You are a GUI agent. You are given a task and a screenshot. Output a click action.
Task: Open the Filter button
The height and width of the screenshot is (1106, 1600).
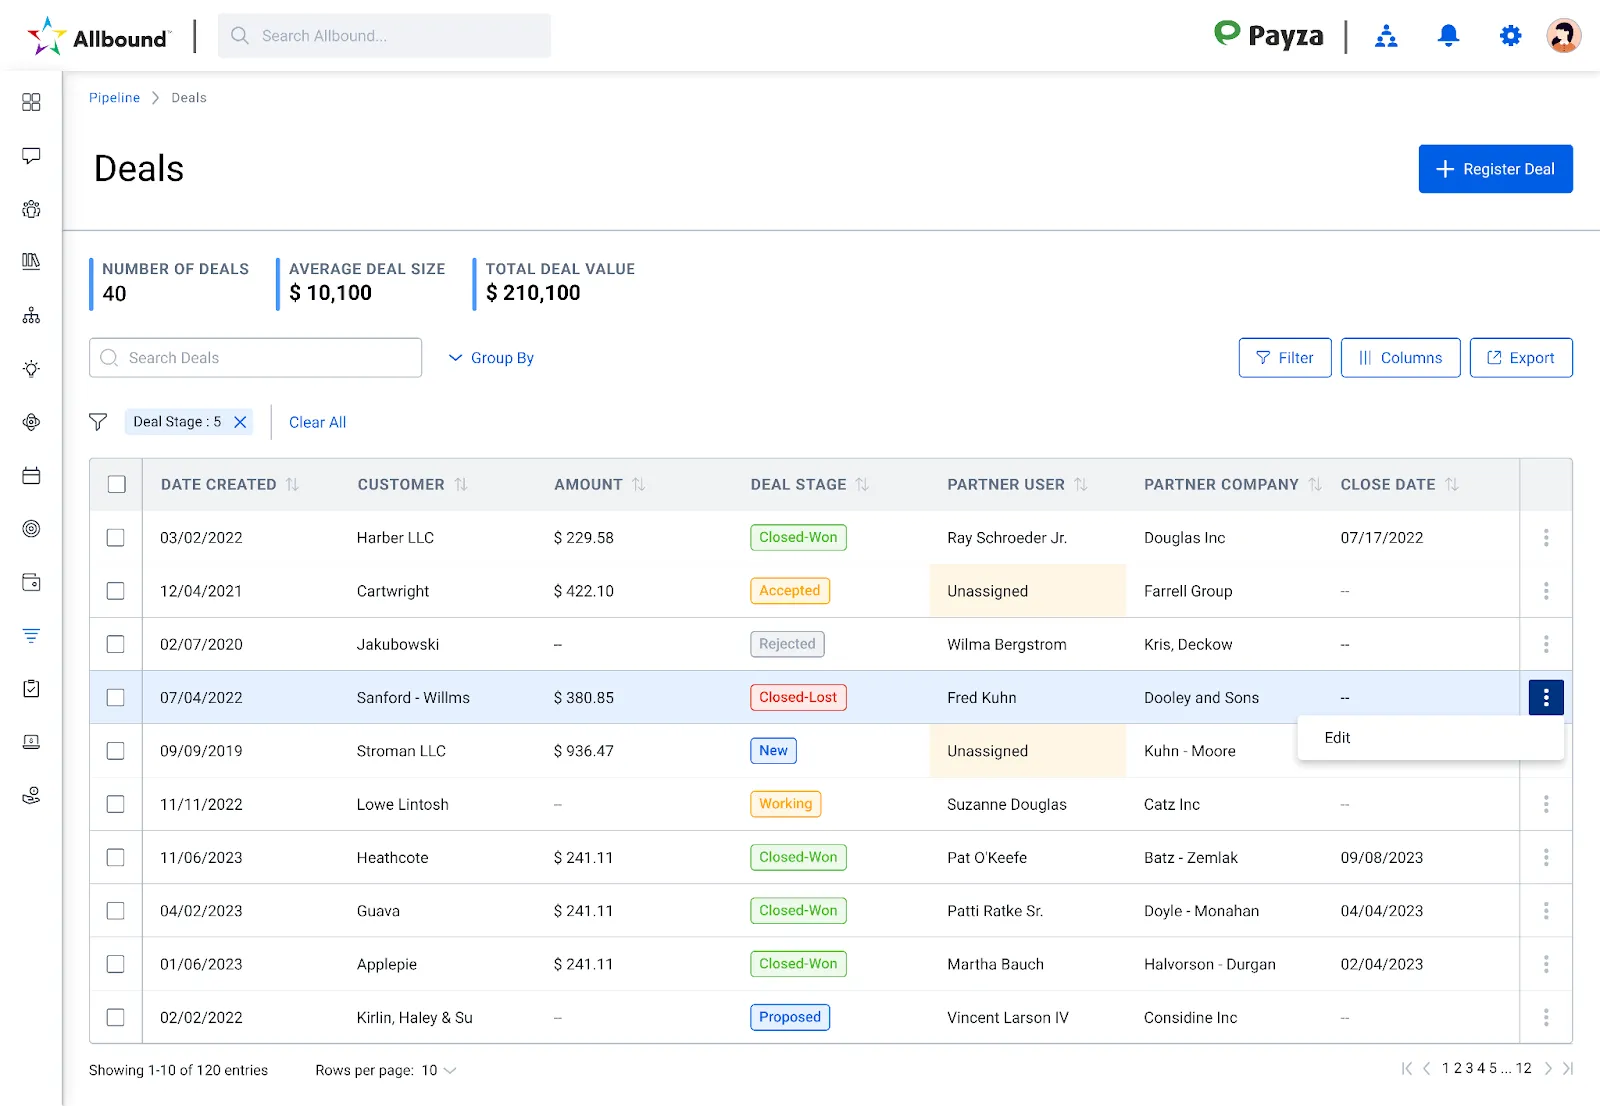(x=1285, y=358)
